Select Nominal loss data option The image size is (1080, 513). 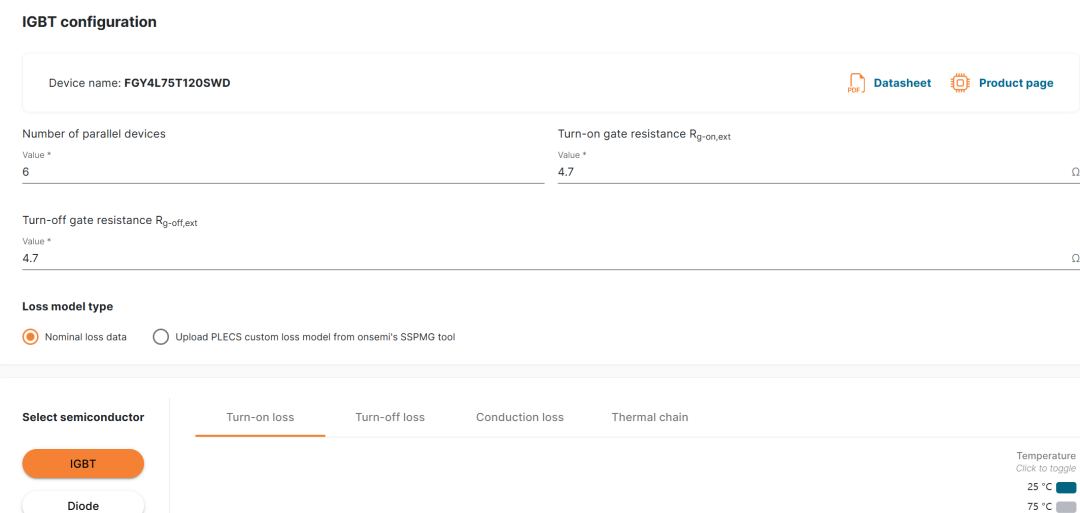(31, 337)
